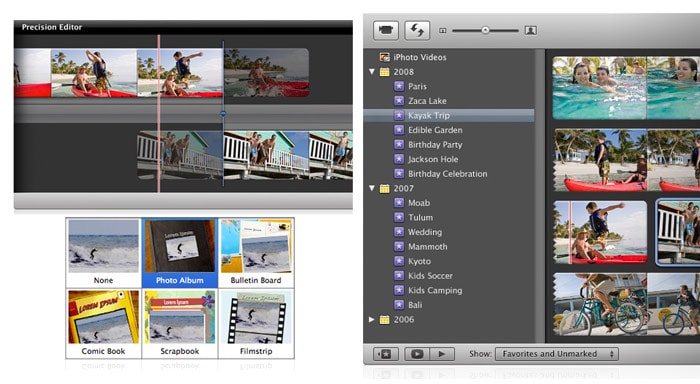Select the Kayak Trip event
The image size is (700, 384).
coord(449,115)
